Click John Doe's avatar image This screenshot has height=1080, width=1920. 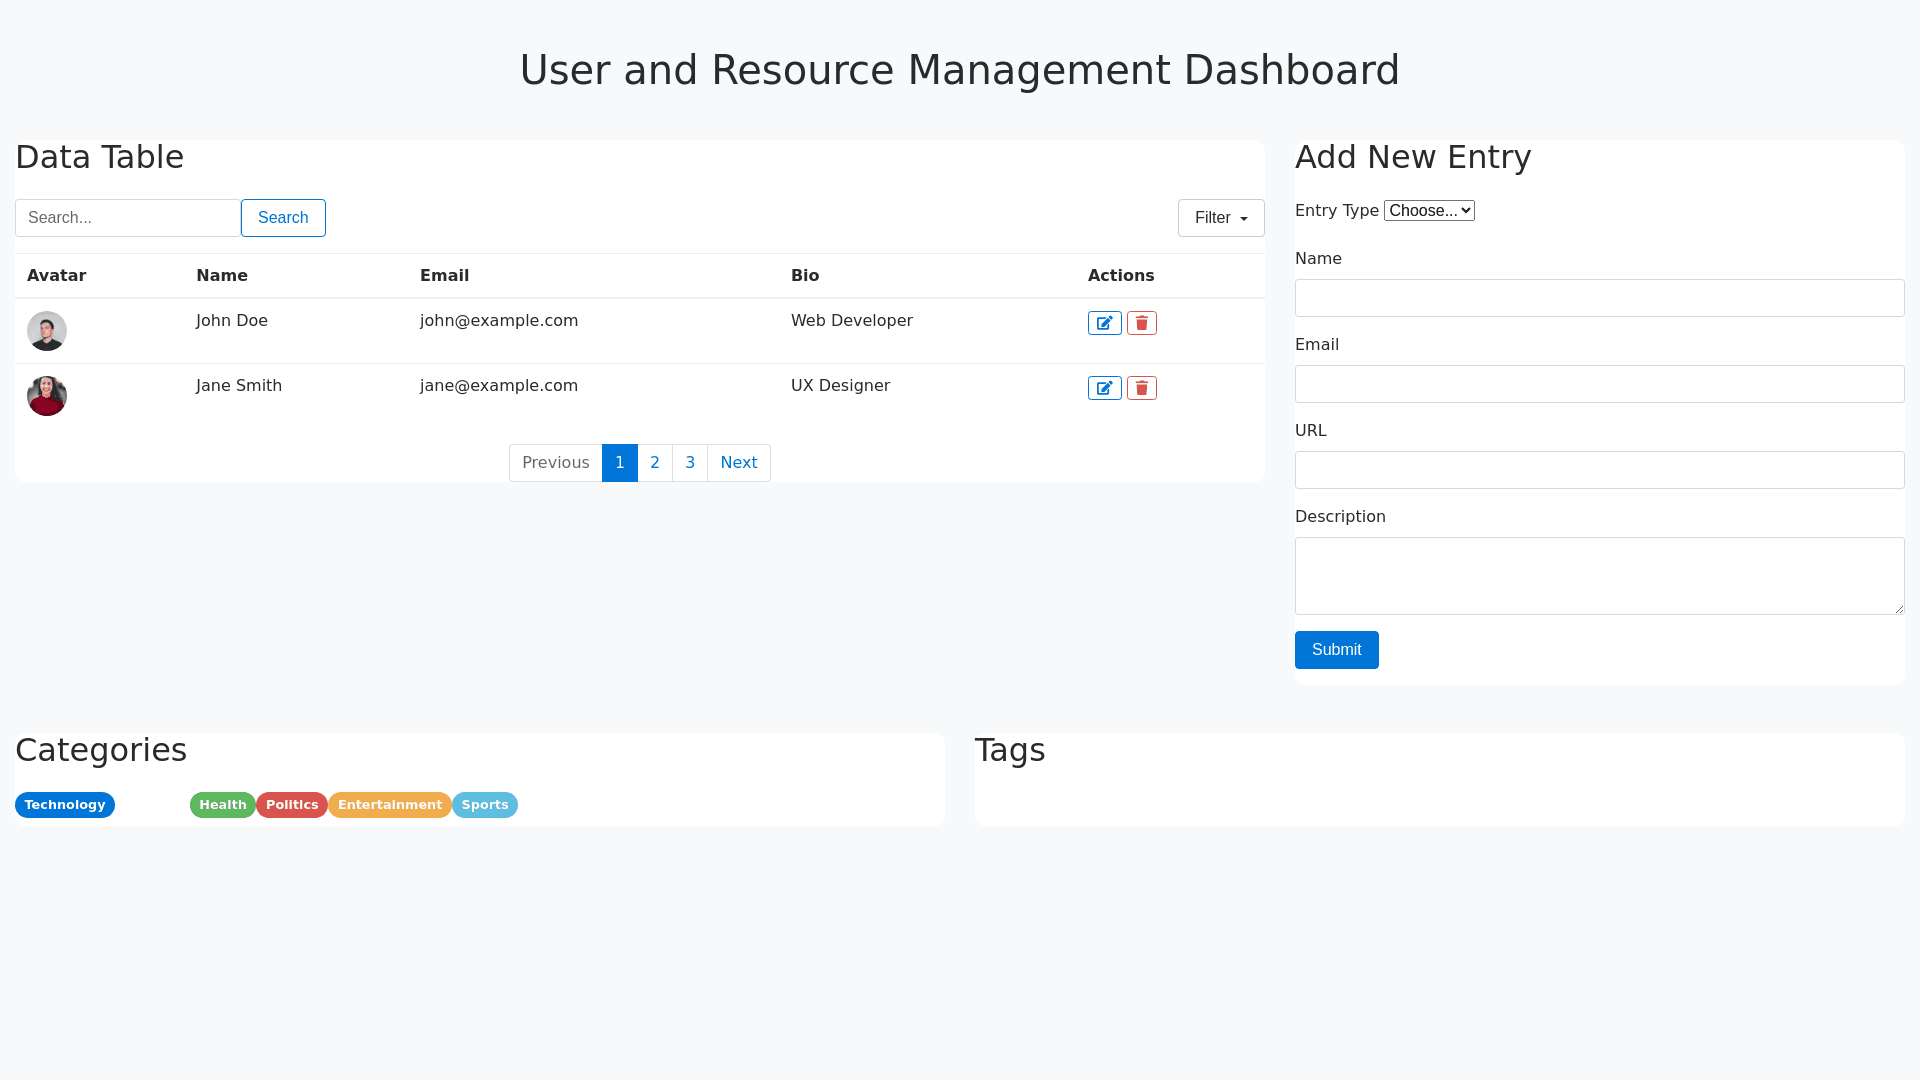pyautogui.click(x=47, y=331)
